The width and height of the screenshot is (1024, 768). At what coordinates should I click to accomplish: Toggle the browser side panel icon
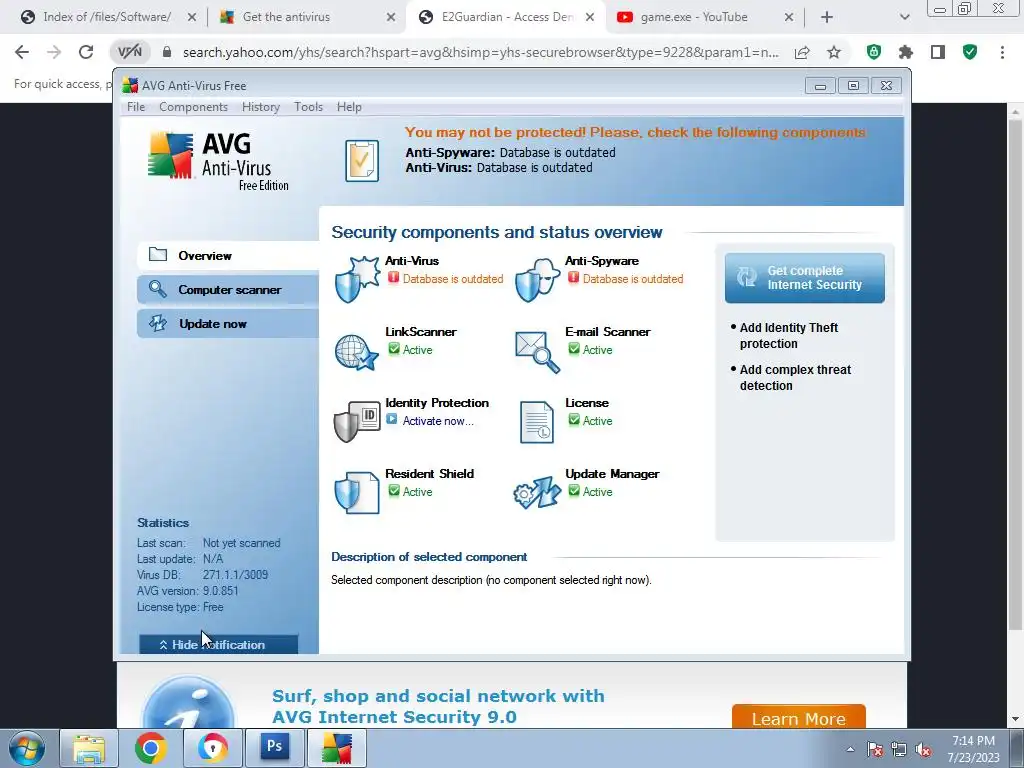938,52
